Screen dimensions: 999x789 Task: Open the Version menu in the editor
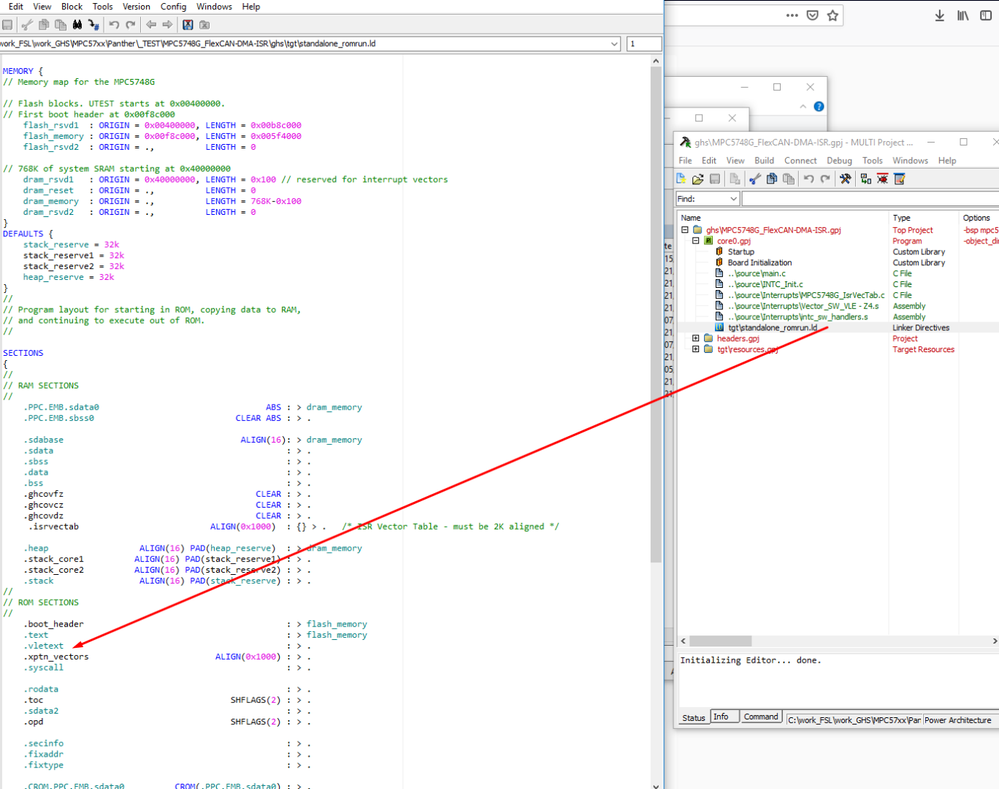(x=136, y=6)
